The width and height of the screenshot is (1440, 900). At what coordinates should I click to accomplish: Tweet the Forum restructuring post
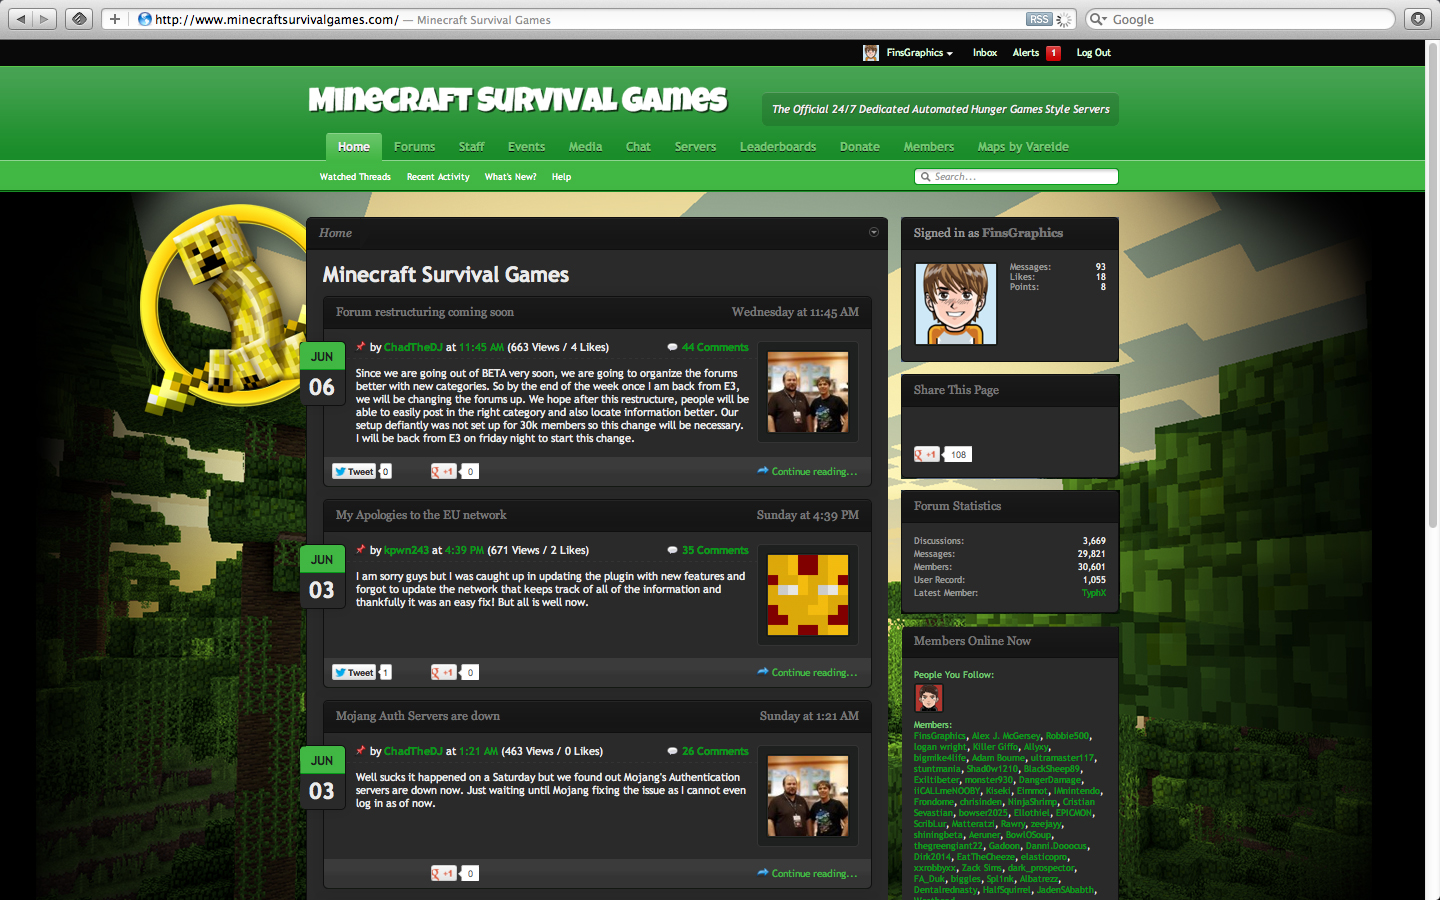[x=354, y=471]
